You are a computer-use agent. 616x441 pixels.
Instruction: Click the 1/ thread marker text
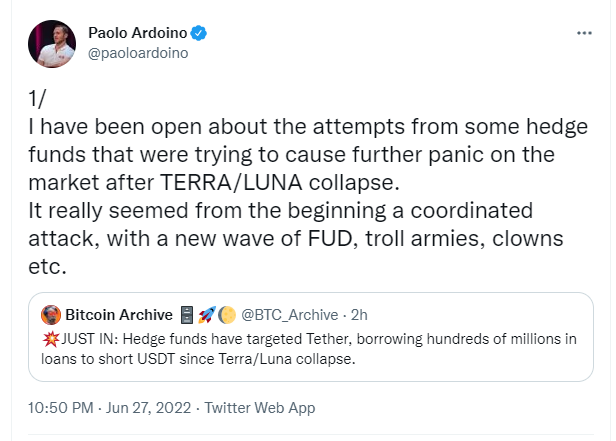pyautogui.click(x=37, y=98)
